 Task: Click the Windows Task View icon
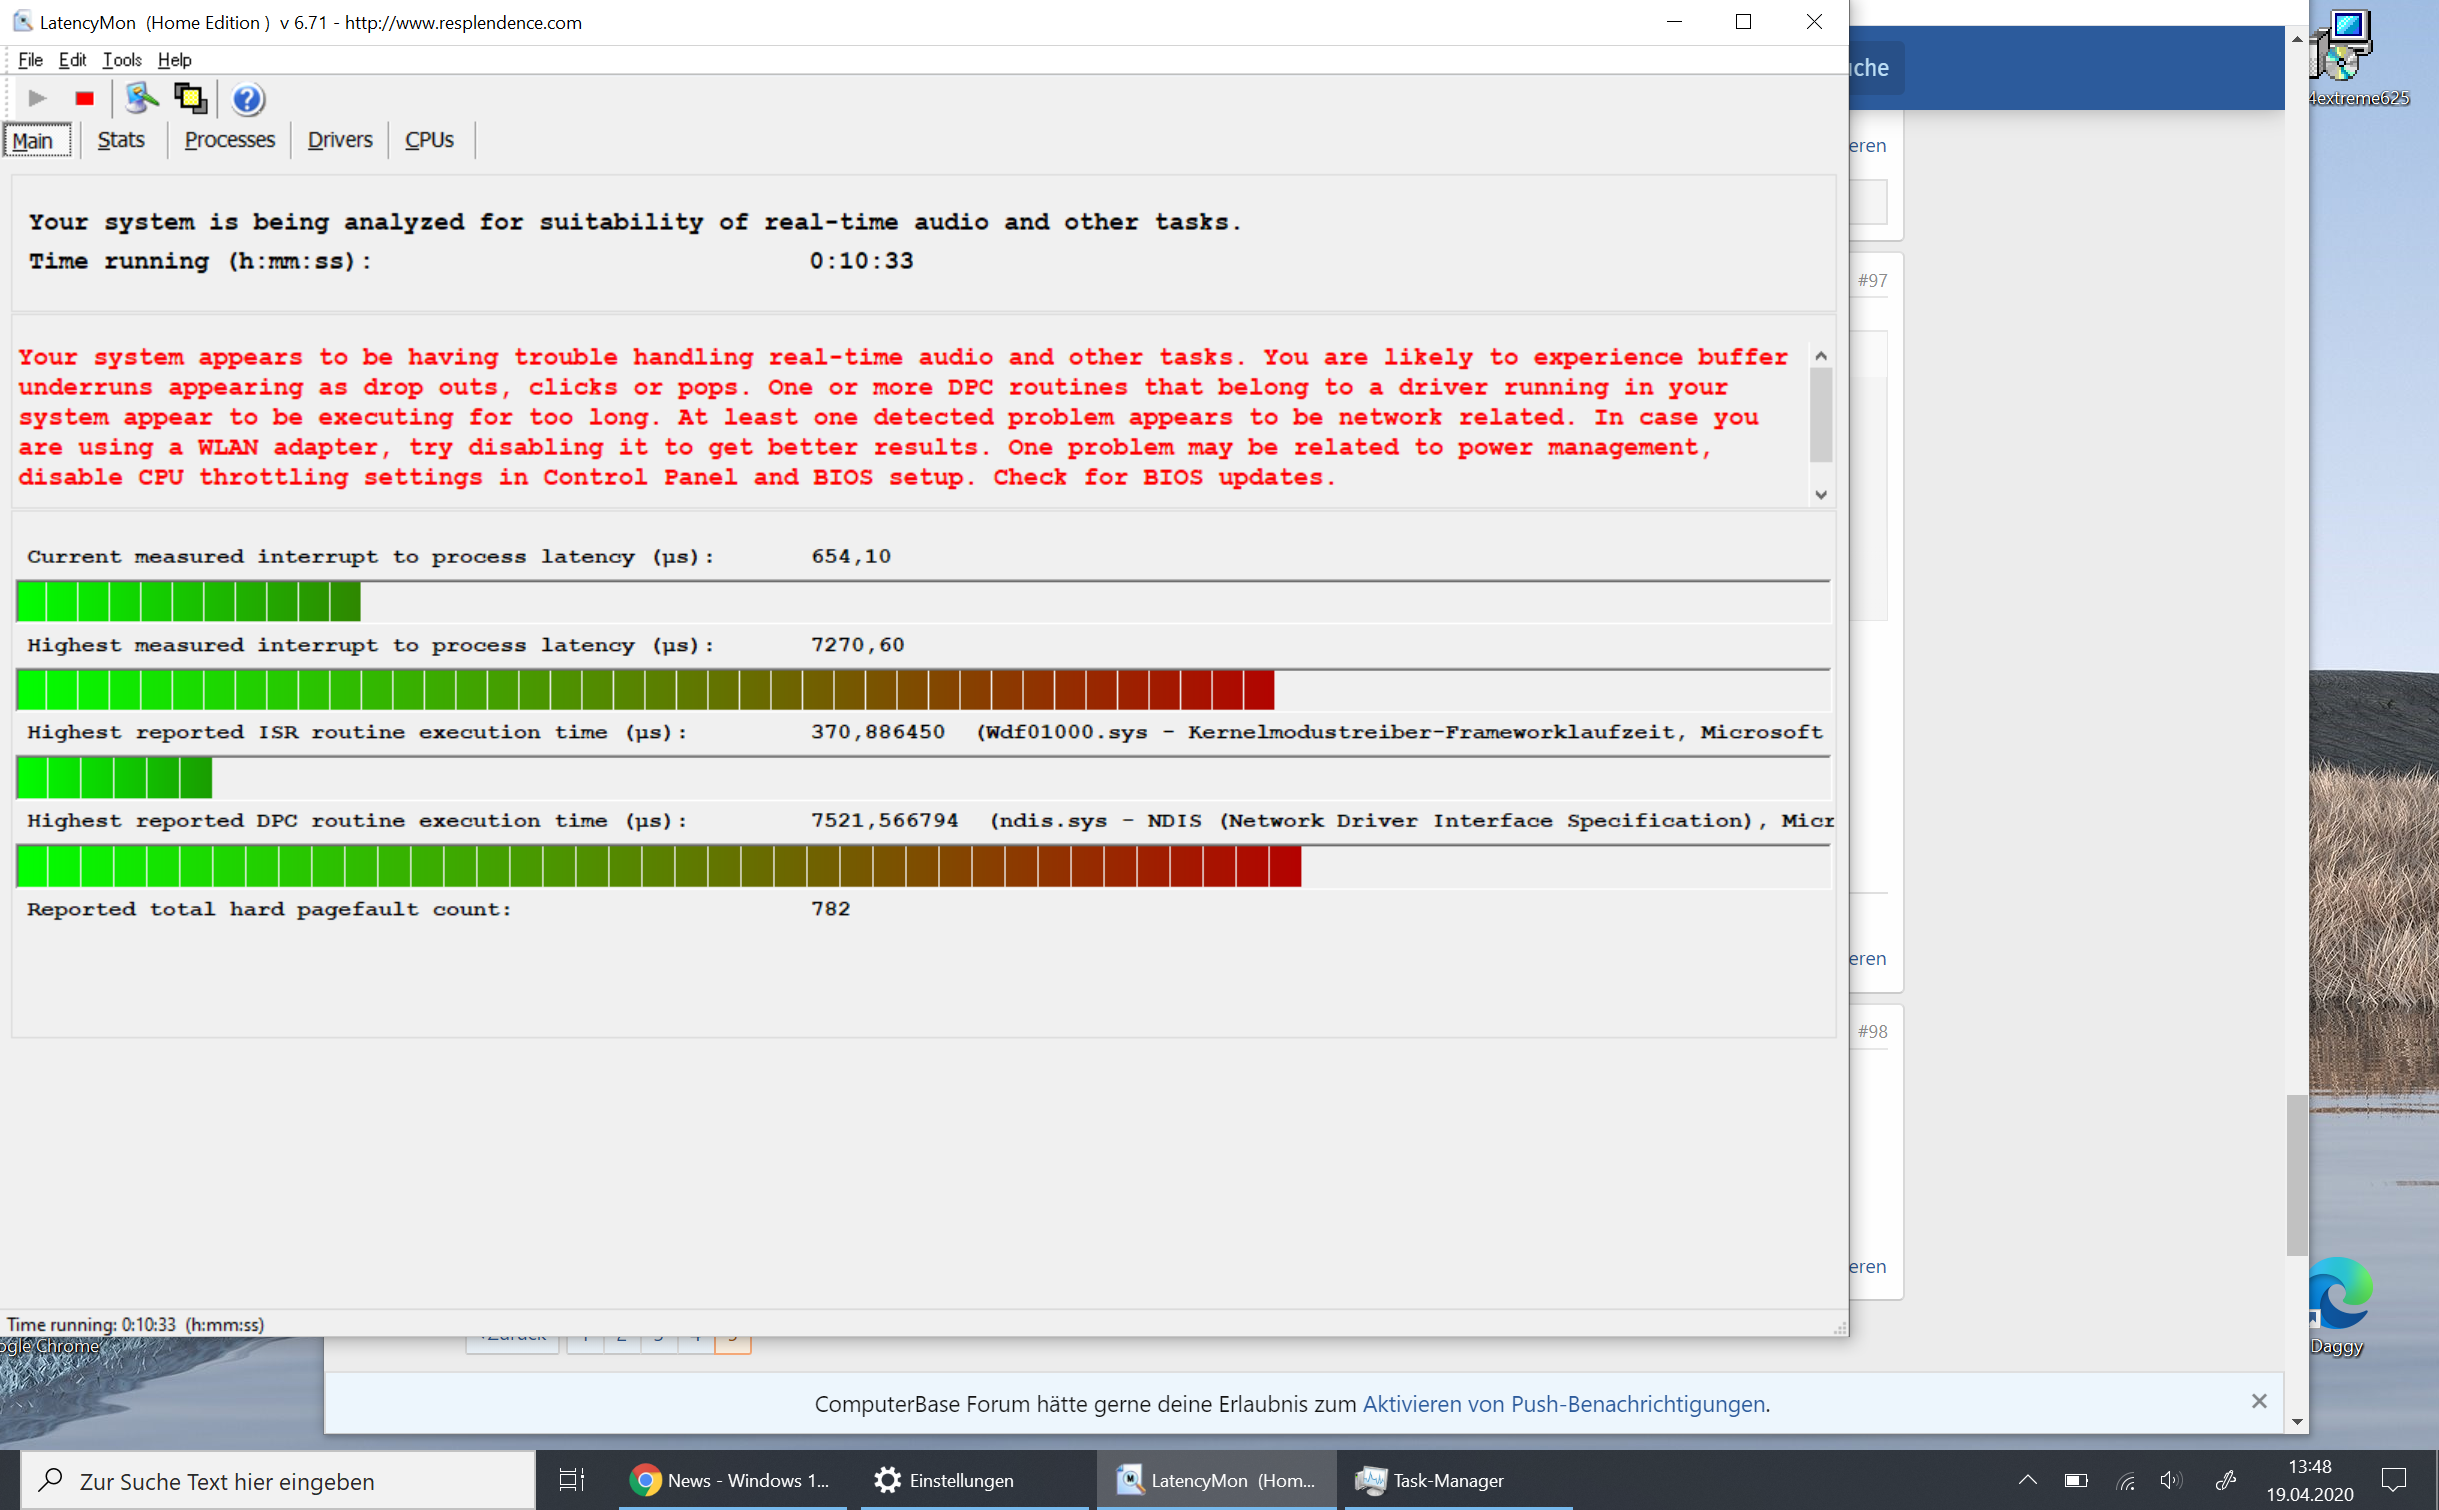tap(571, 1480)
